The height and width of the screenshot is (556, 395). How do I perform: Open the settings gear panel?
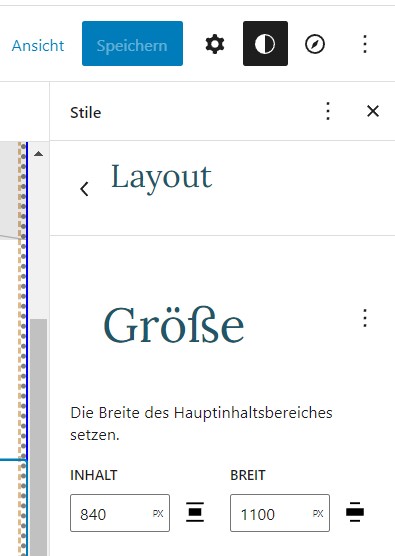pos(215,44)
